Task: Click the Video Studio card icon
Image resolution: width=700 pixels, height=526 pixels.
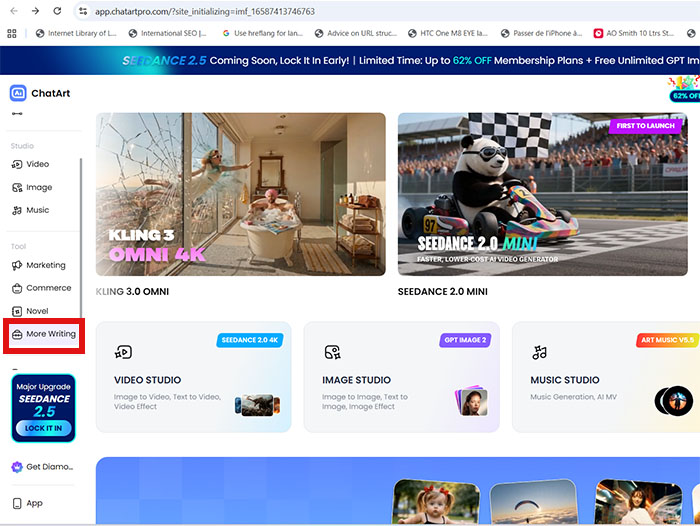Action: 123,352
